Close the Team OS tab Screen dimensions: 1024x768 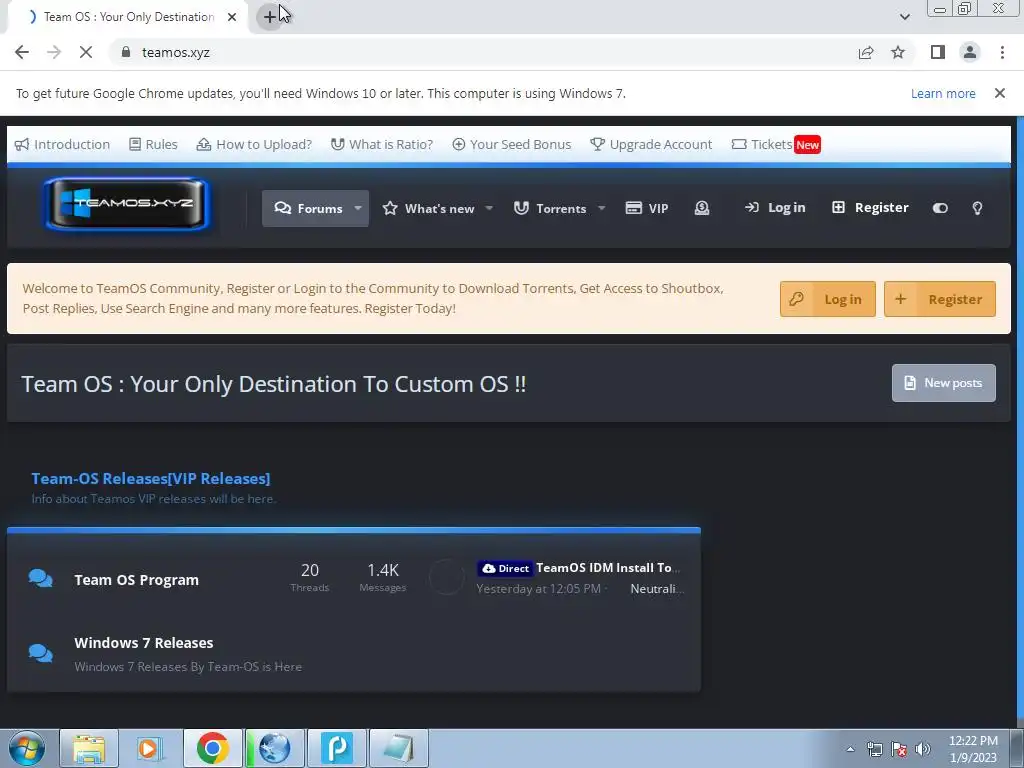click(232, 17)
